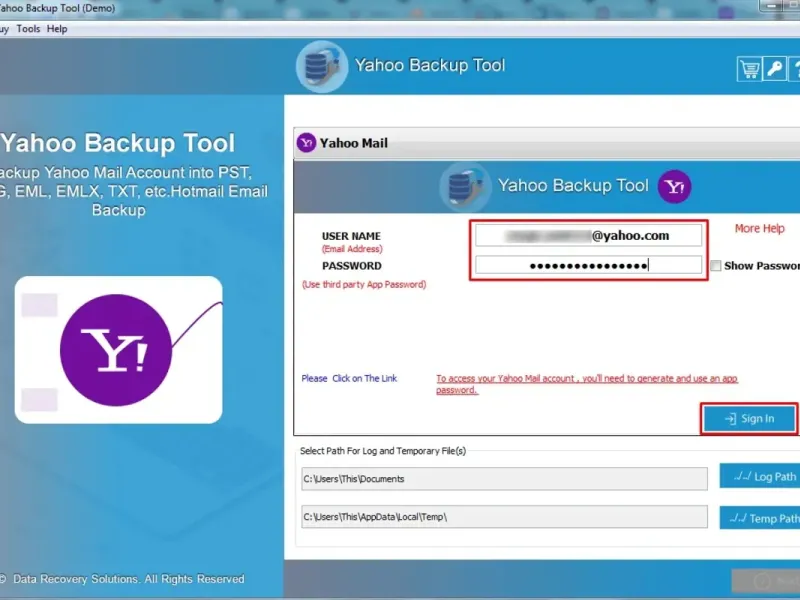Click the shopping cart purchase icon
The width and height of the screenshot is (800, 600).
point(748,68)
